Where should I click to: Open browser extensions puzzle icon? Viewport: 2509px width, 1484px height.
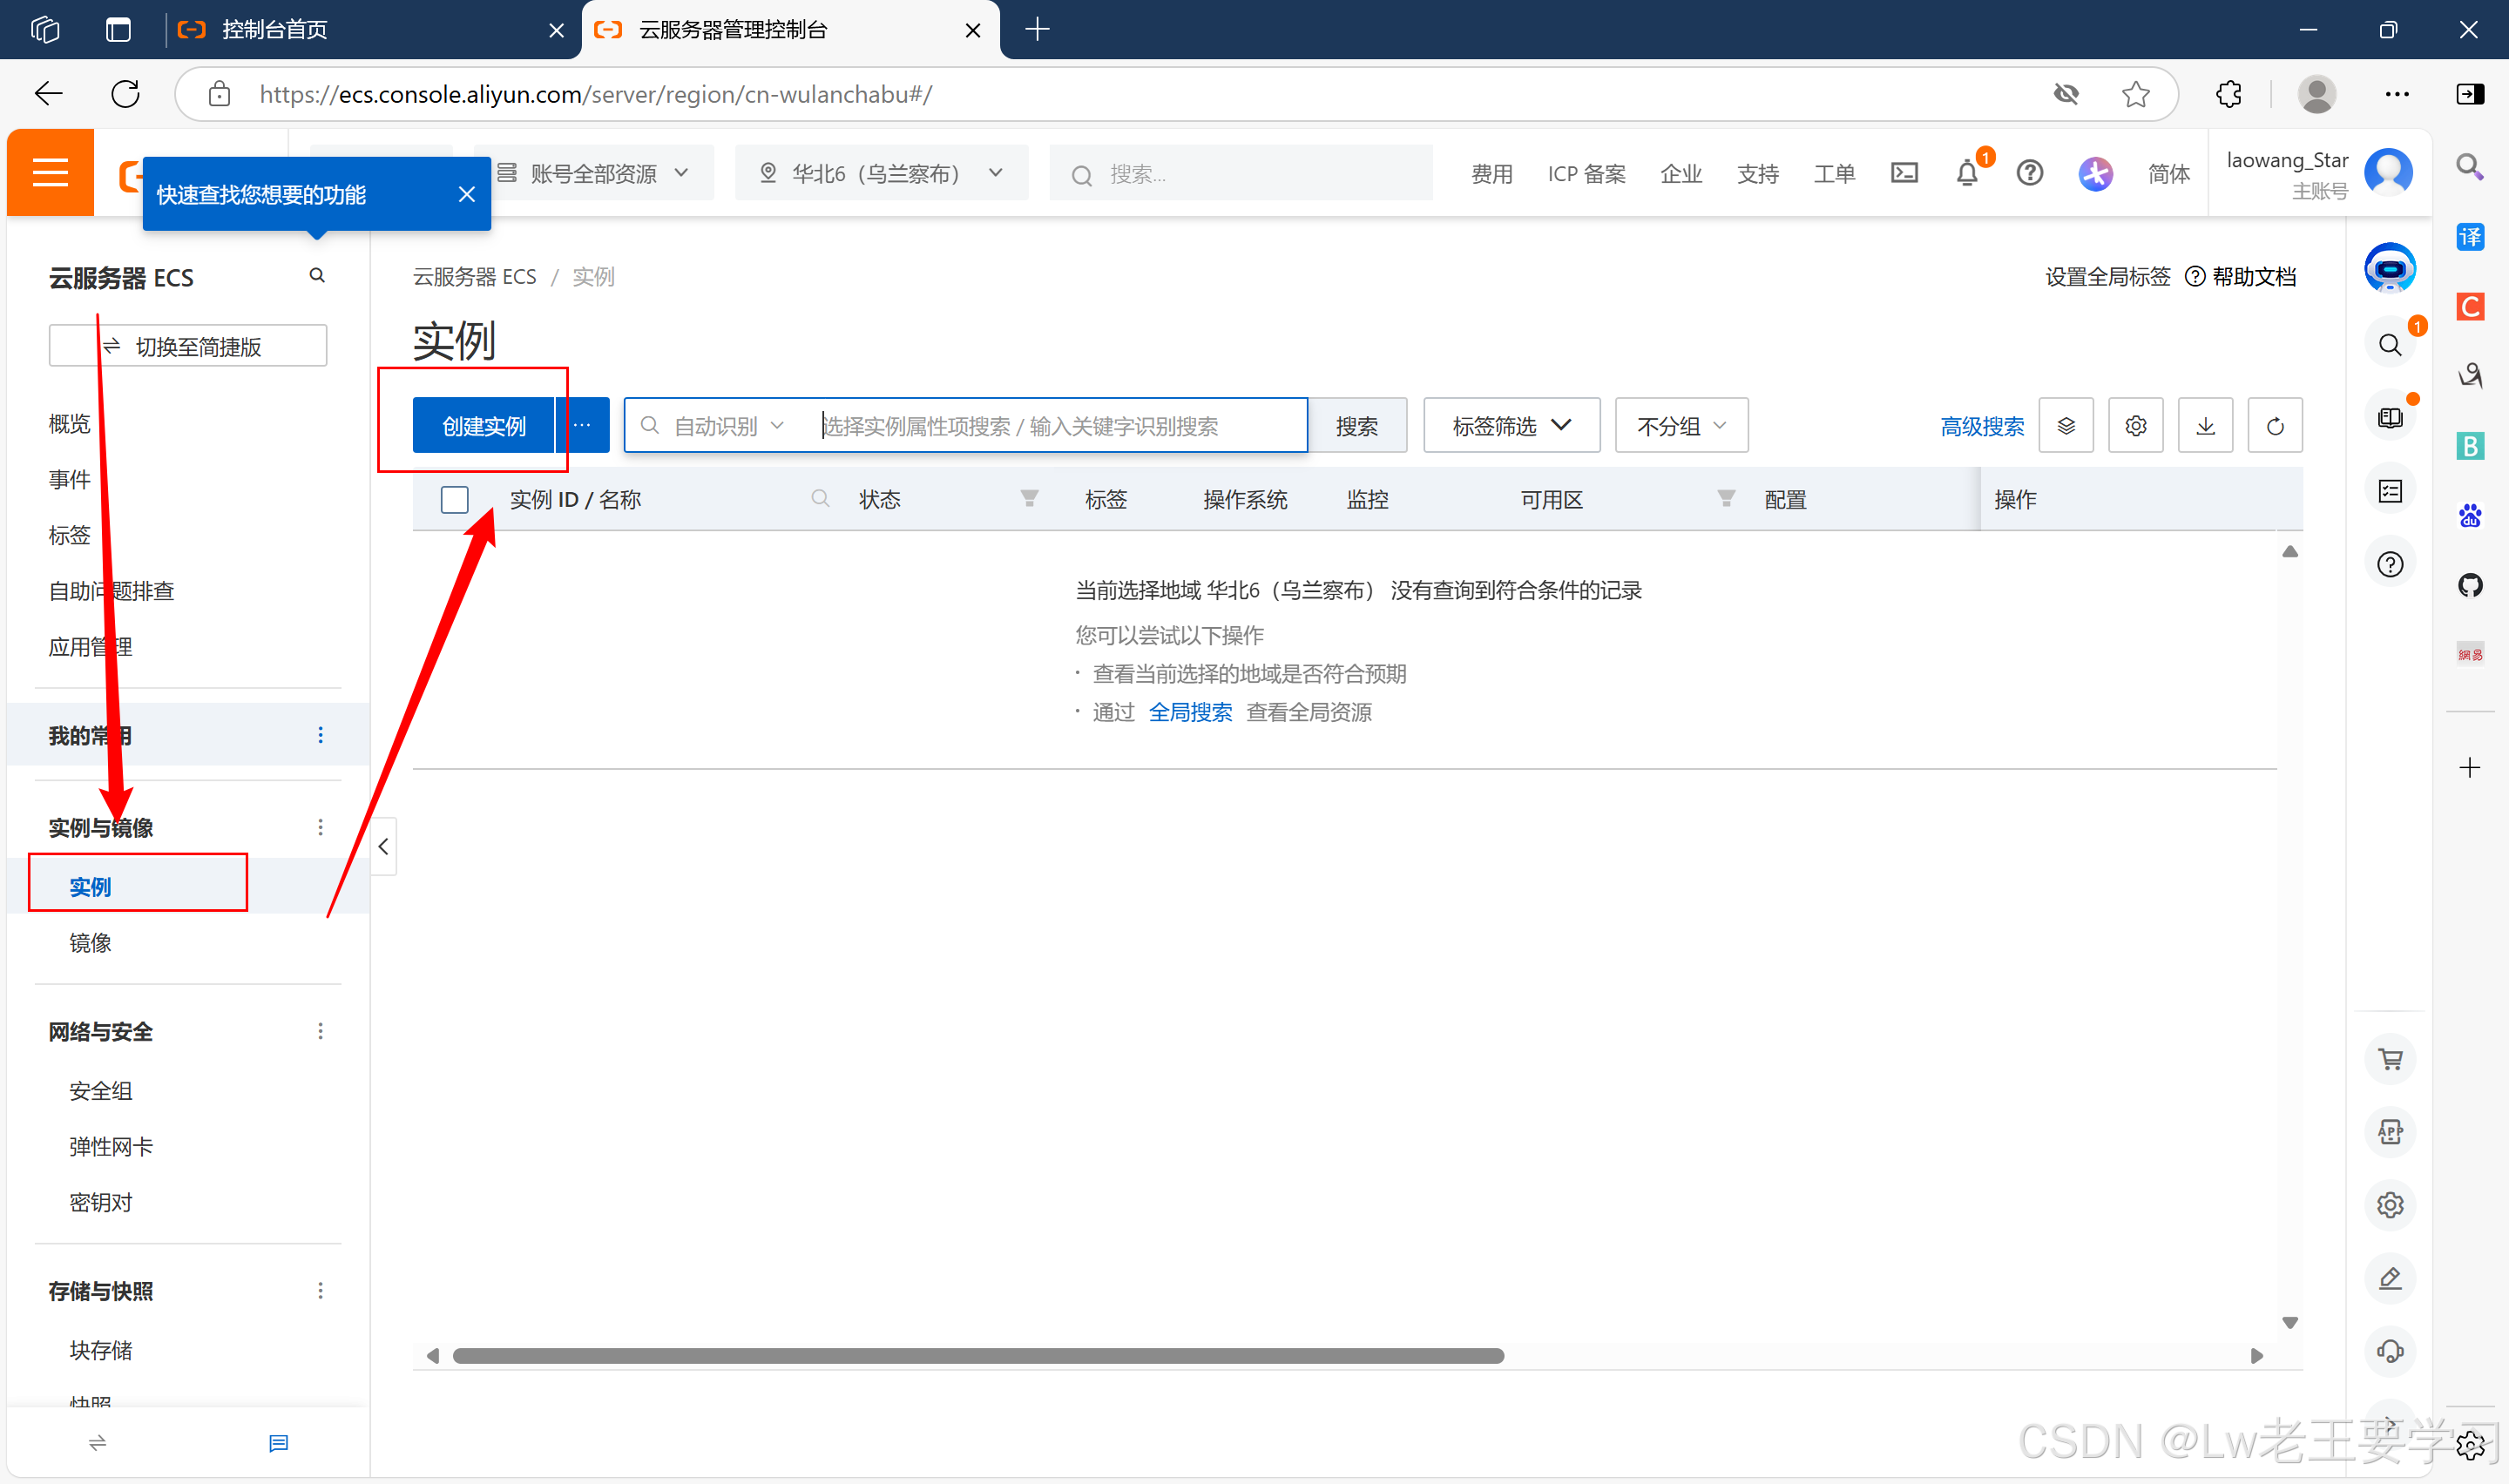2228,94
